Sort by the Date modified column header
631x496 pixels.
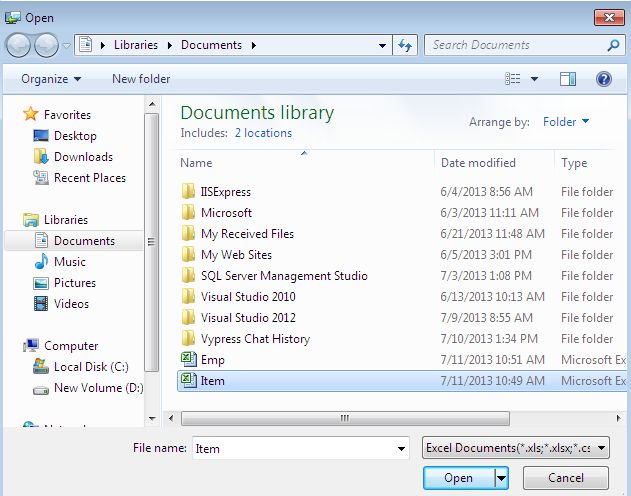(478, 163)
